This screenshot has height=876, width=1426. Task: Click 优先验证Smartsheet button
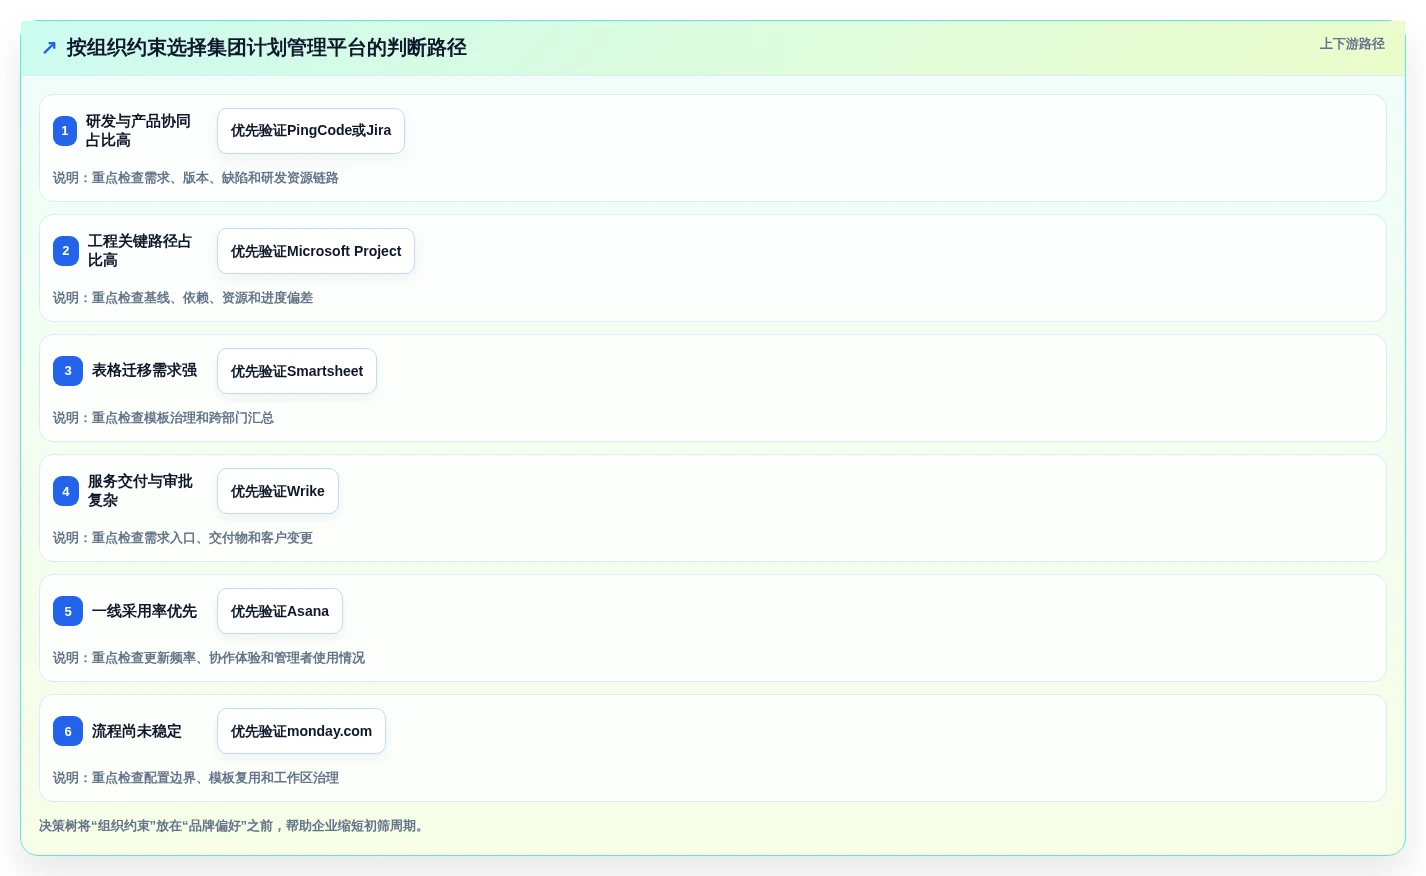[297, 371]
